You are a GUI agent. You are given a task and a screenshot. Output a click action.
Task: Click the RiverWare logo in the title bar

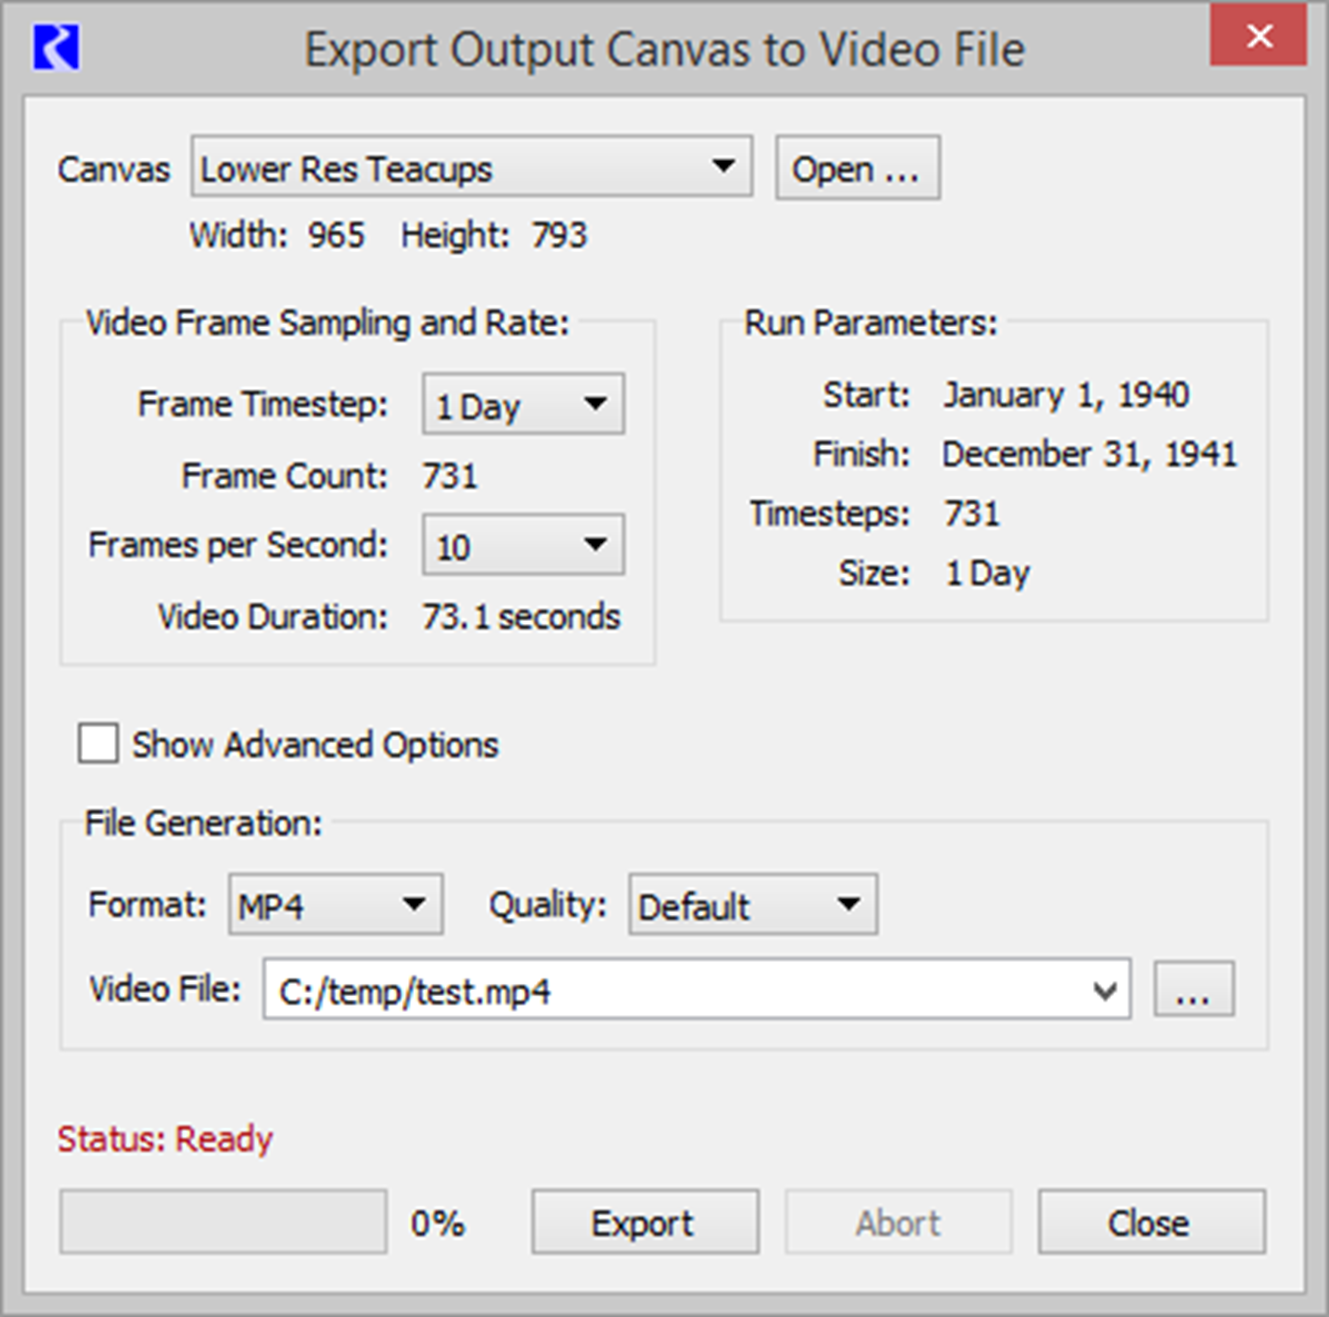[56, 48]
